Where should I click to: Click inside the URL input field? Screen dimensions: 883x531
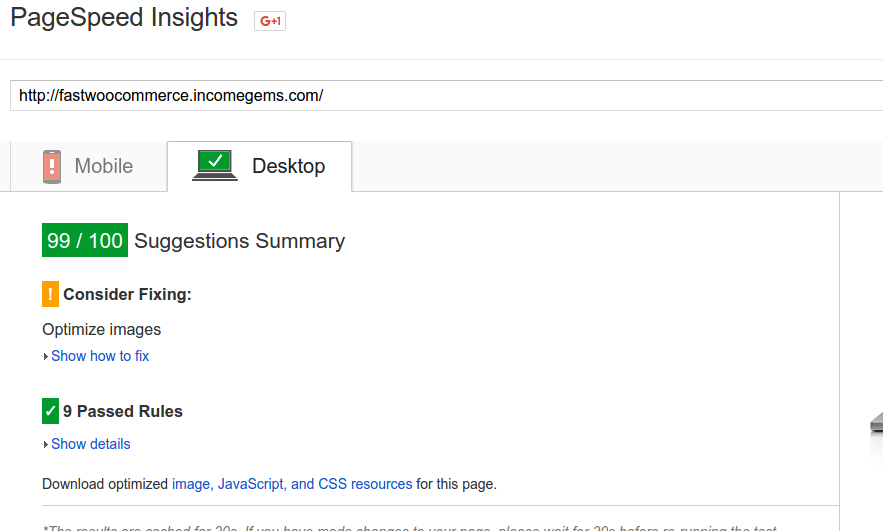(447, 96)
